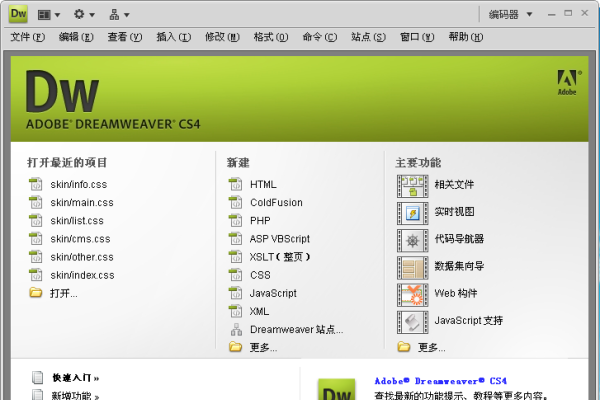The image size is (600, 400).
Task: Click the Dw thumbnail at bottom
Action: pyautogui.click(x=337, y=390)
